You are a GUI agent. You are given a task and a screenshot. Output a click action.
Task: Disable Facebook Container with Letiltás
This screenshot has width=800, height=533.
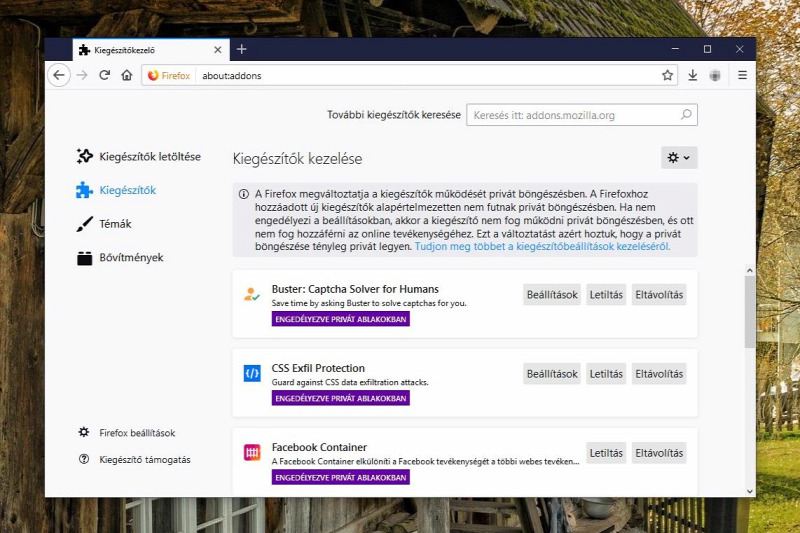606,453
